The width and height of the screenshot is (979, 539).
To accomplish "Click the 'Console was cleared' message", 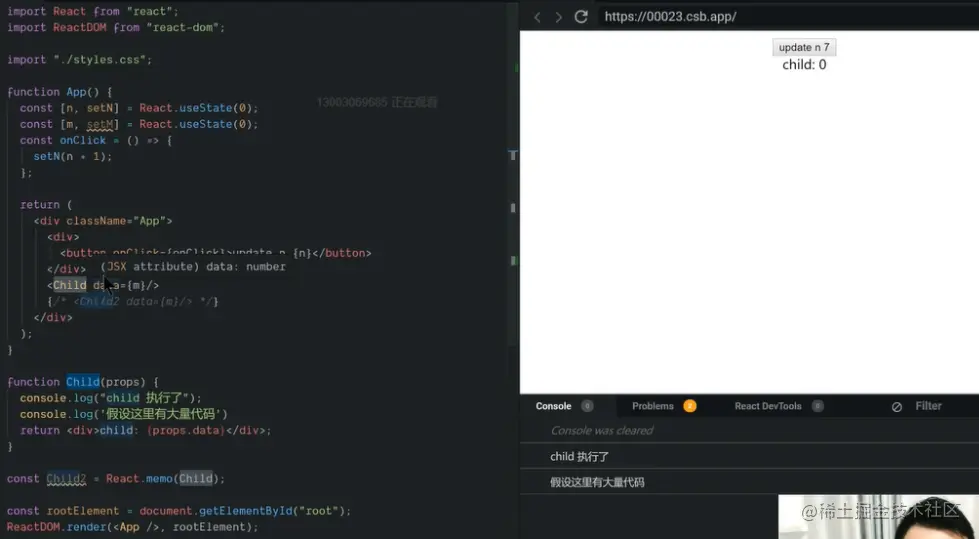I will (x=602, y=430).
